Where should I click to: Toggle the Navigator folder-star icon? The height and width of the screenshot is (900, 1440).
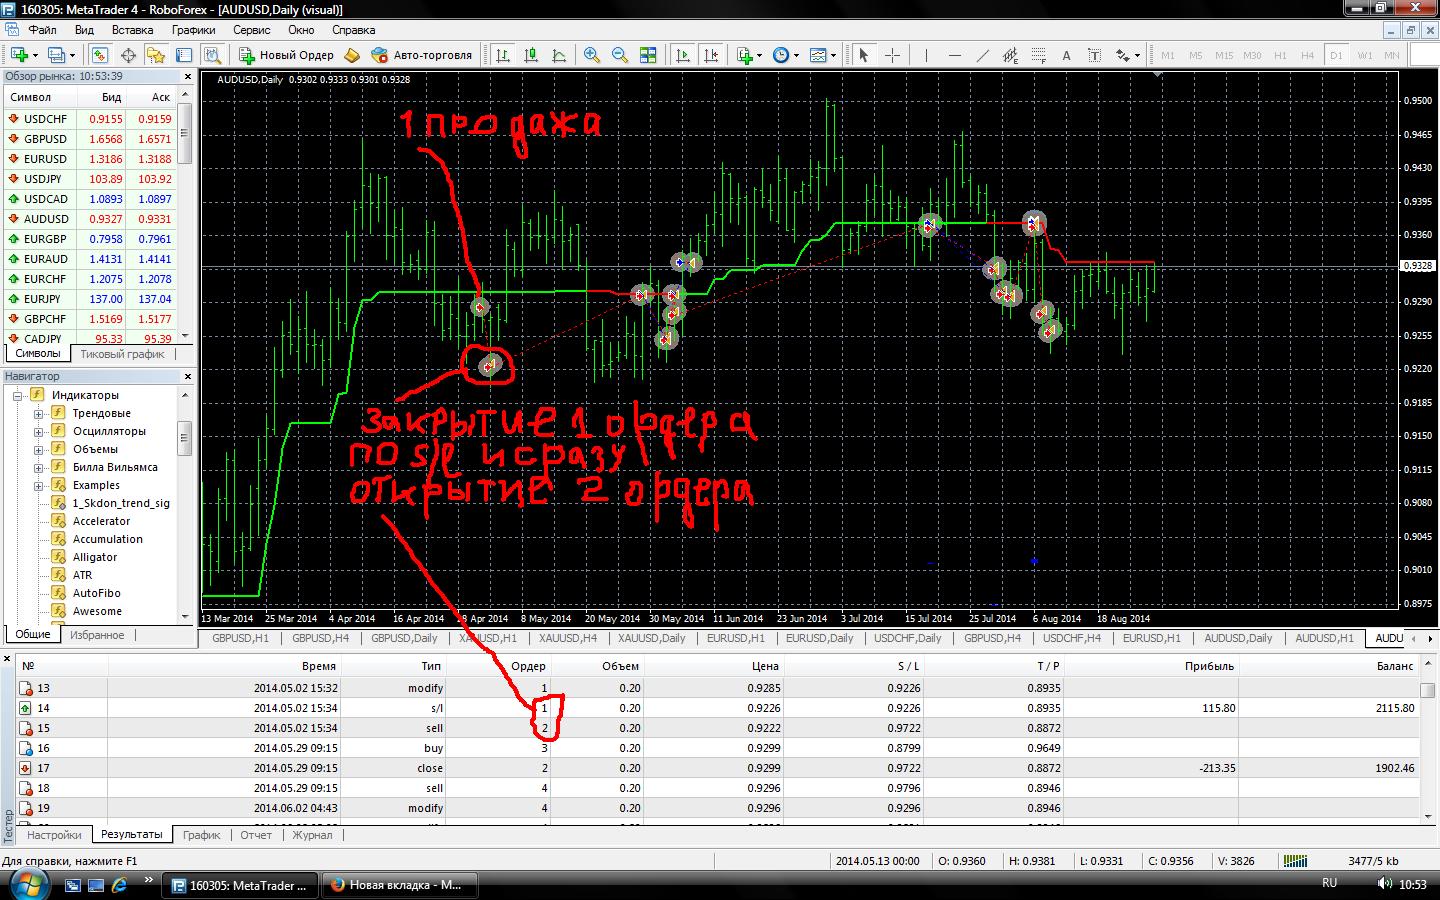click(x=156, y=55)
